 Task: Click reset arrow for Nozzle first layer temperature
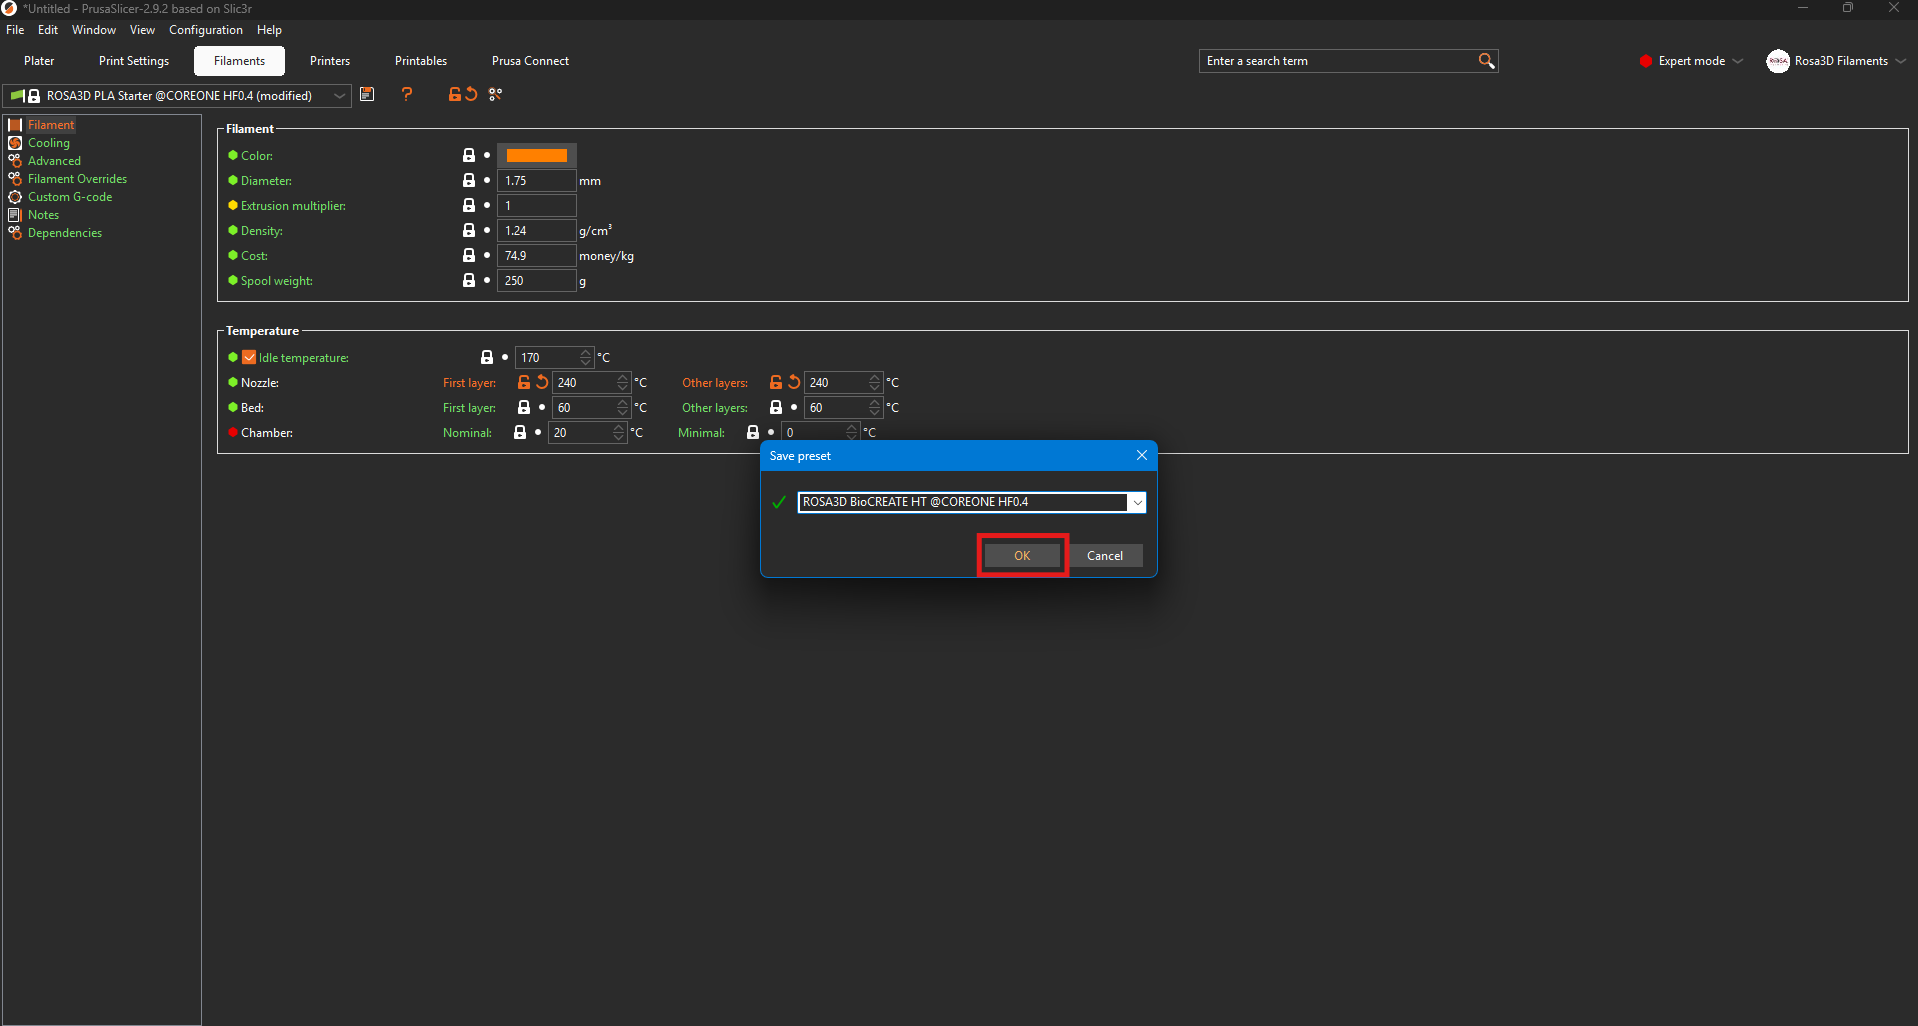(x=542, y=382)
